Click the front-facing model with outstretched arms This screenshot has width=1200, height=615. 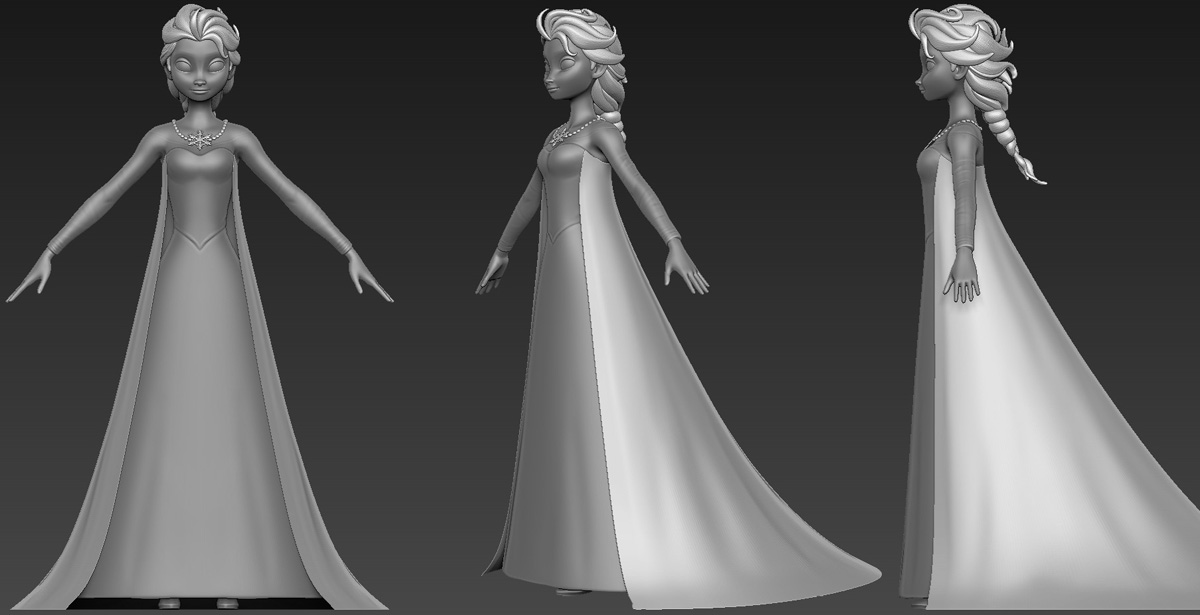click(200, 306)
